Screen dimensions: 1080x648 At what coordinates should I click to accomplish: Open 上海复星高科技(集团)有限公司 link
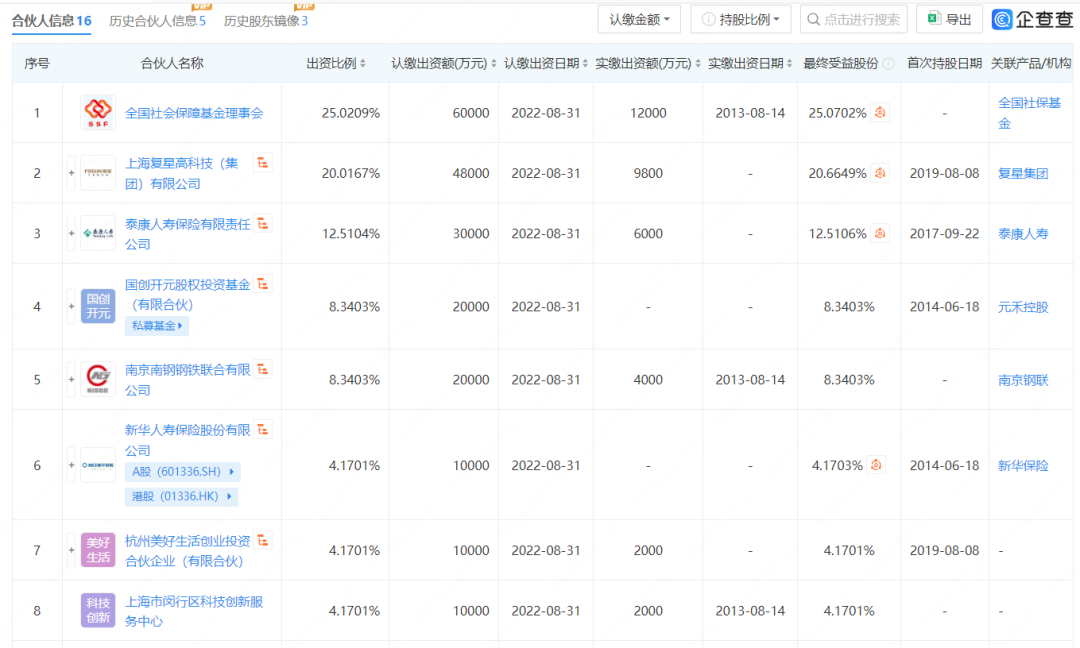click(182, 173)
